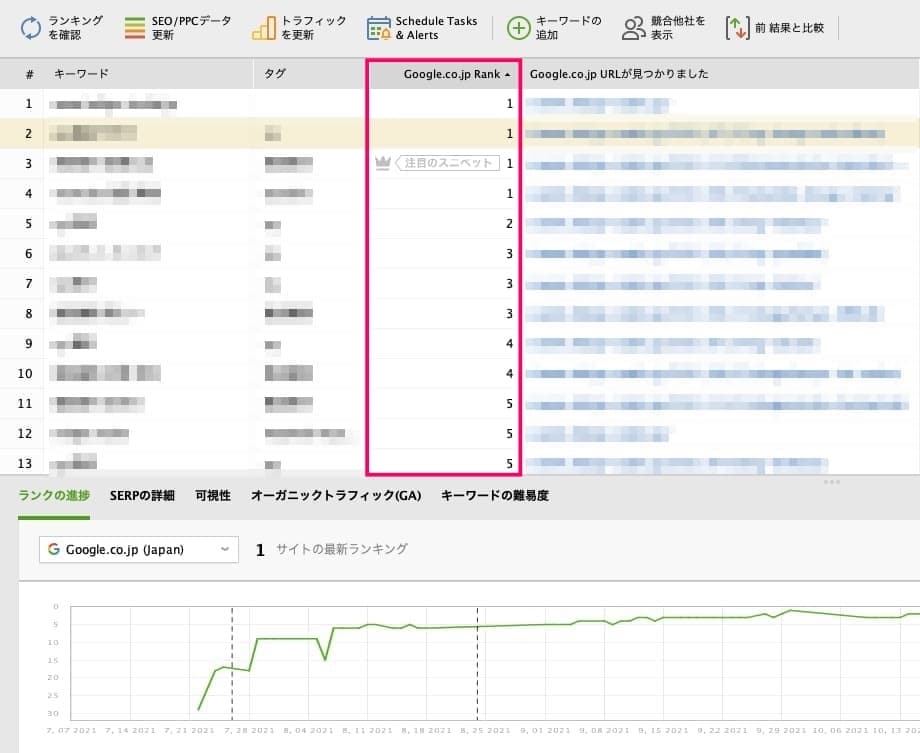Click the 前 結果と比較 arrows icon
Viewport: 920px width, 753px height.
[738, 28]
